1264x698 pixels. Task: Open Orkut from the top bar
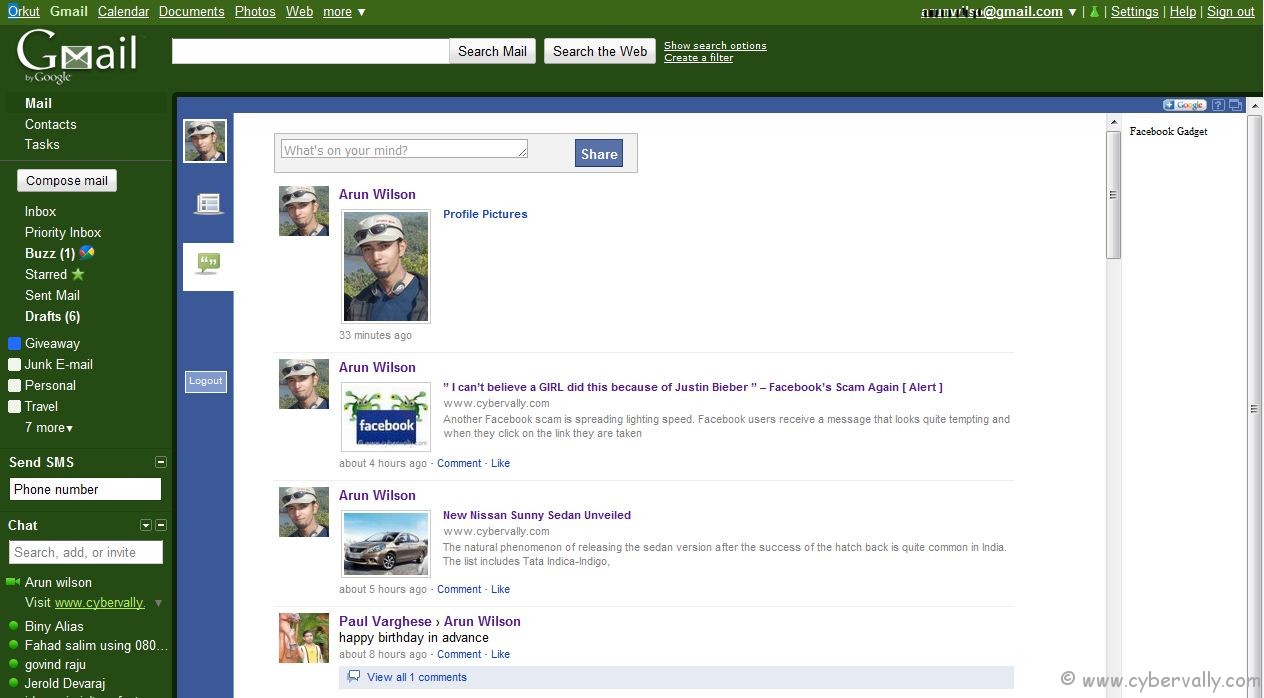[24, 12]
